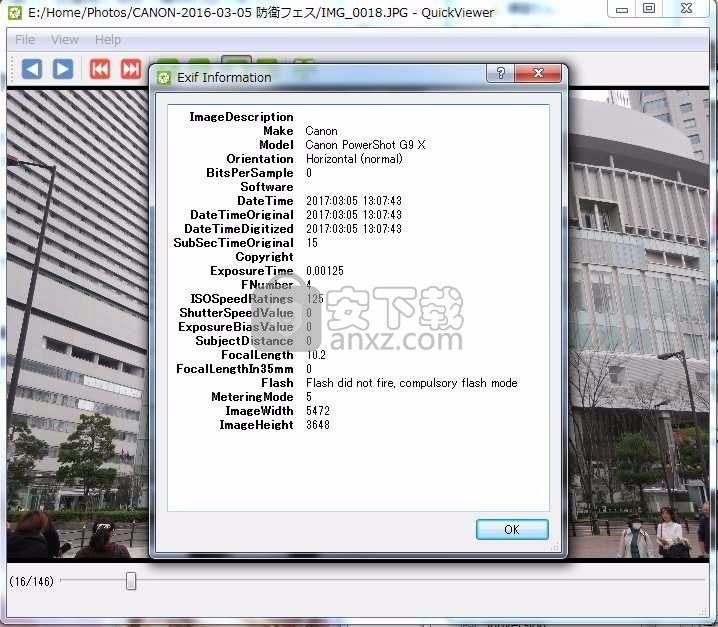Click the Copyright label
Image resolution: width=718 pixels, height=627 pixels.
coord(264,257)
